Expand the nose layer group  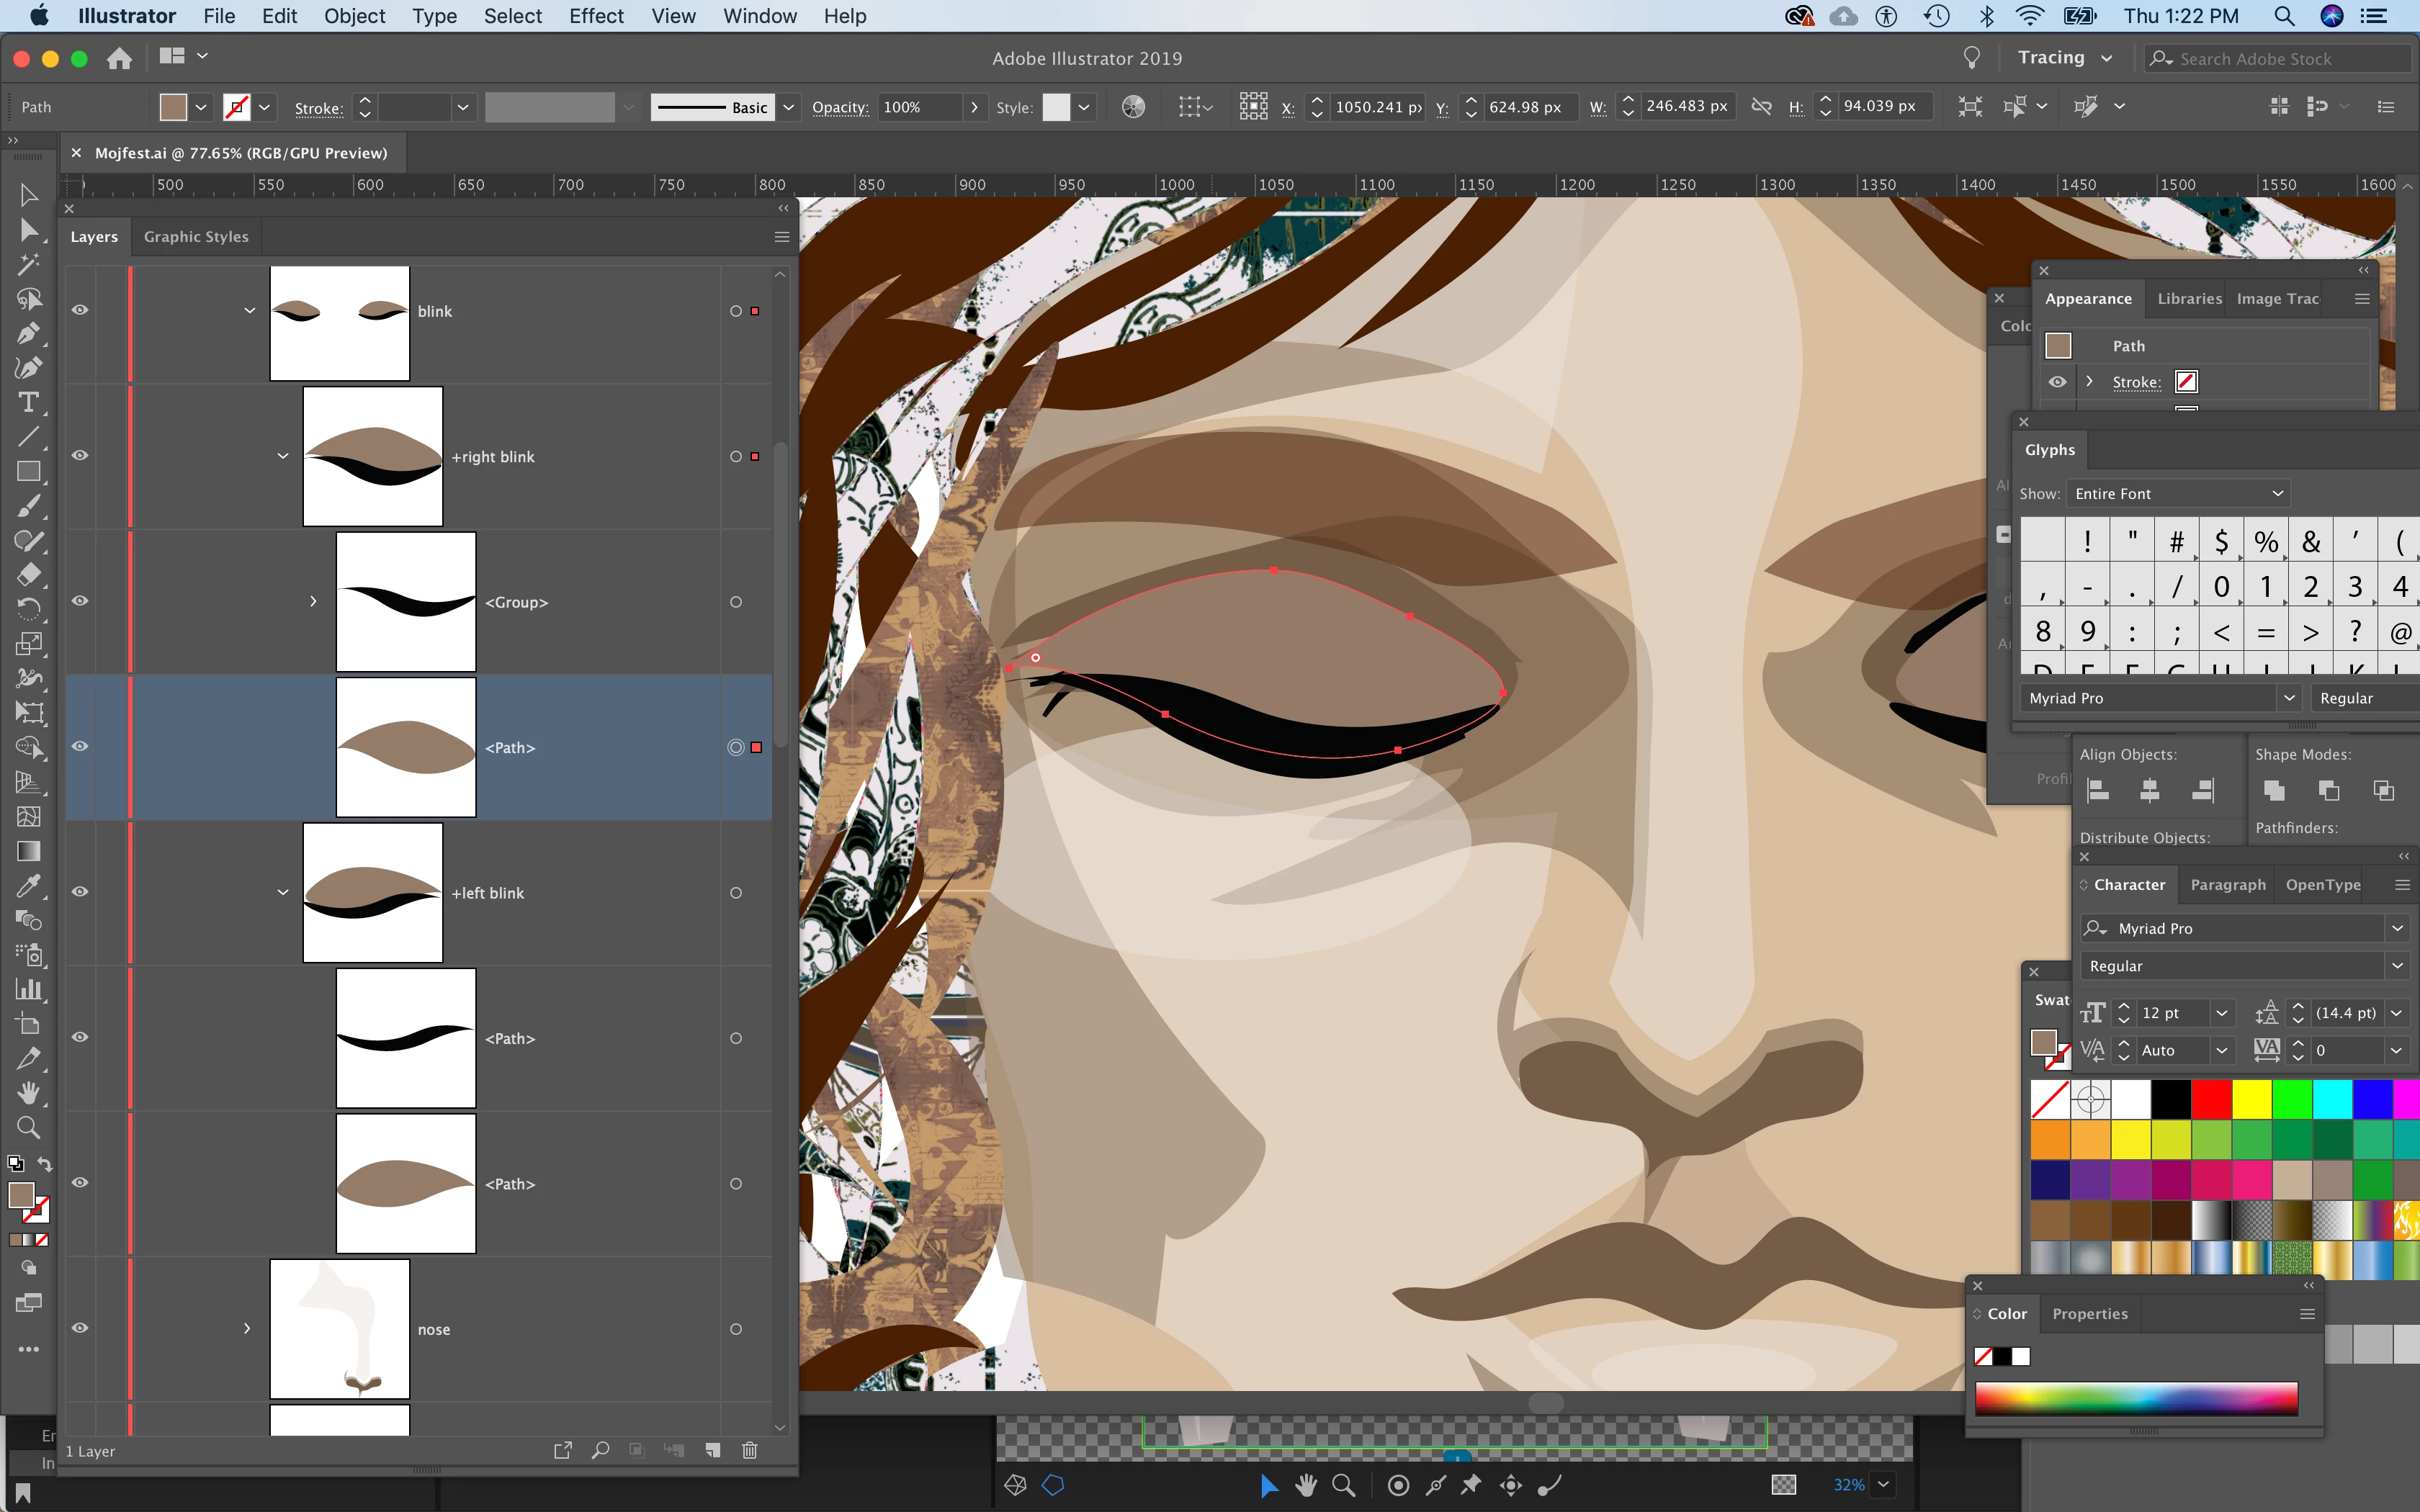(x=247, y=1328)
